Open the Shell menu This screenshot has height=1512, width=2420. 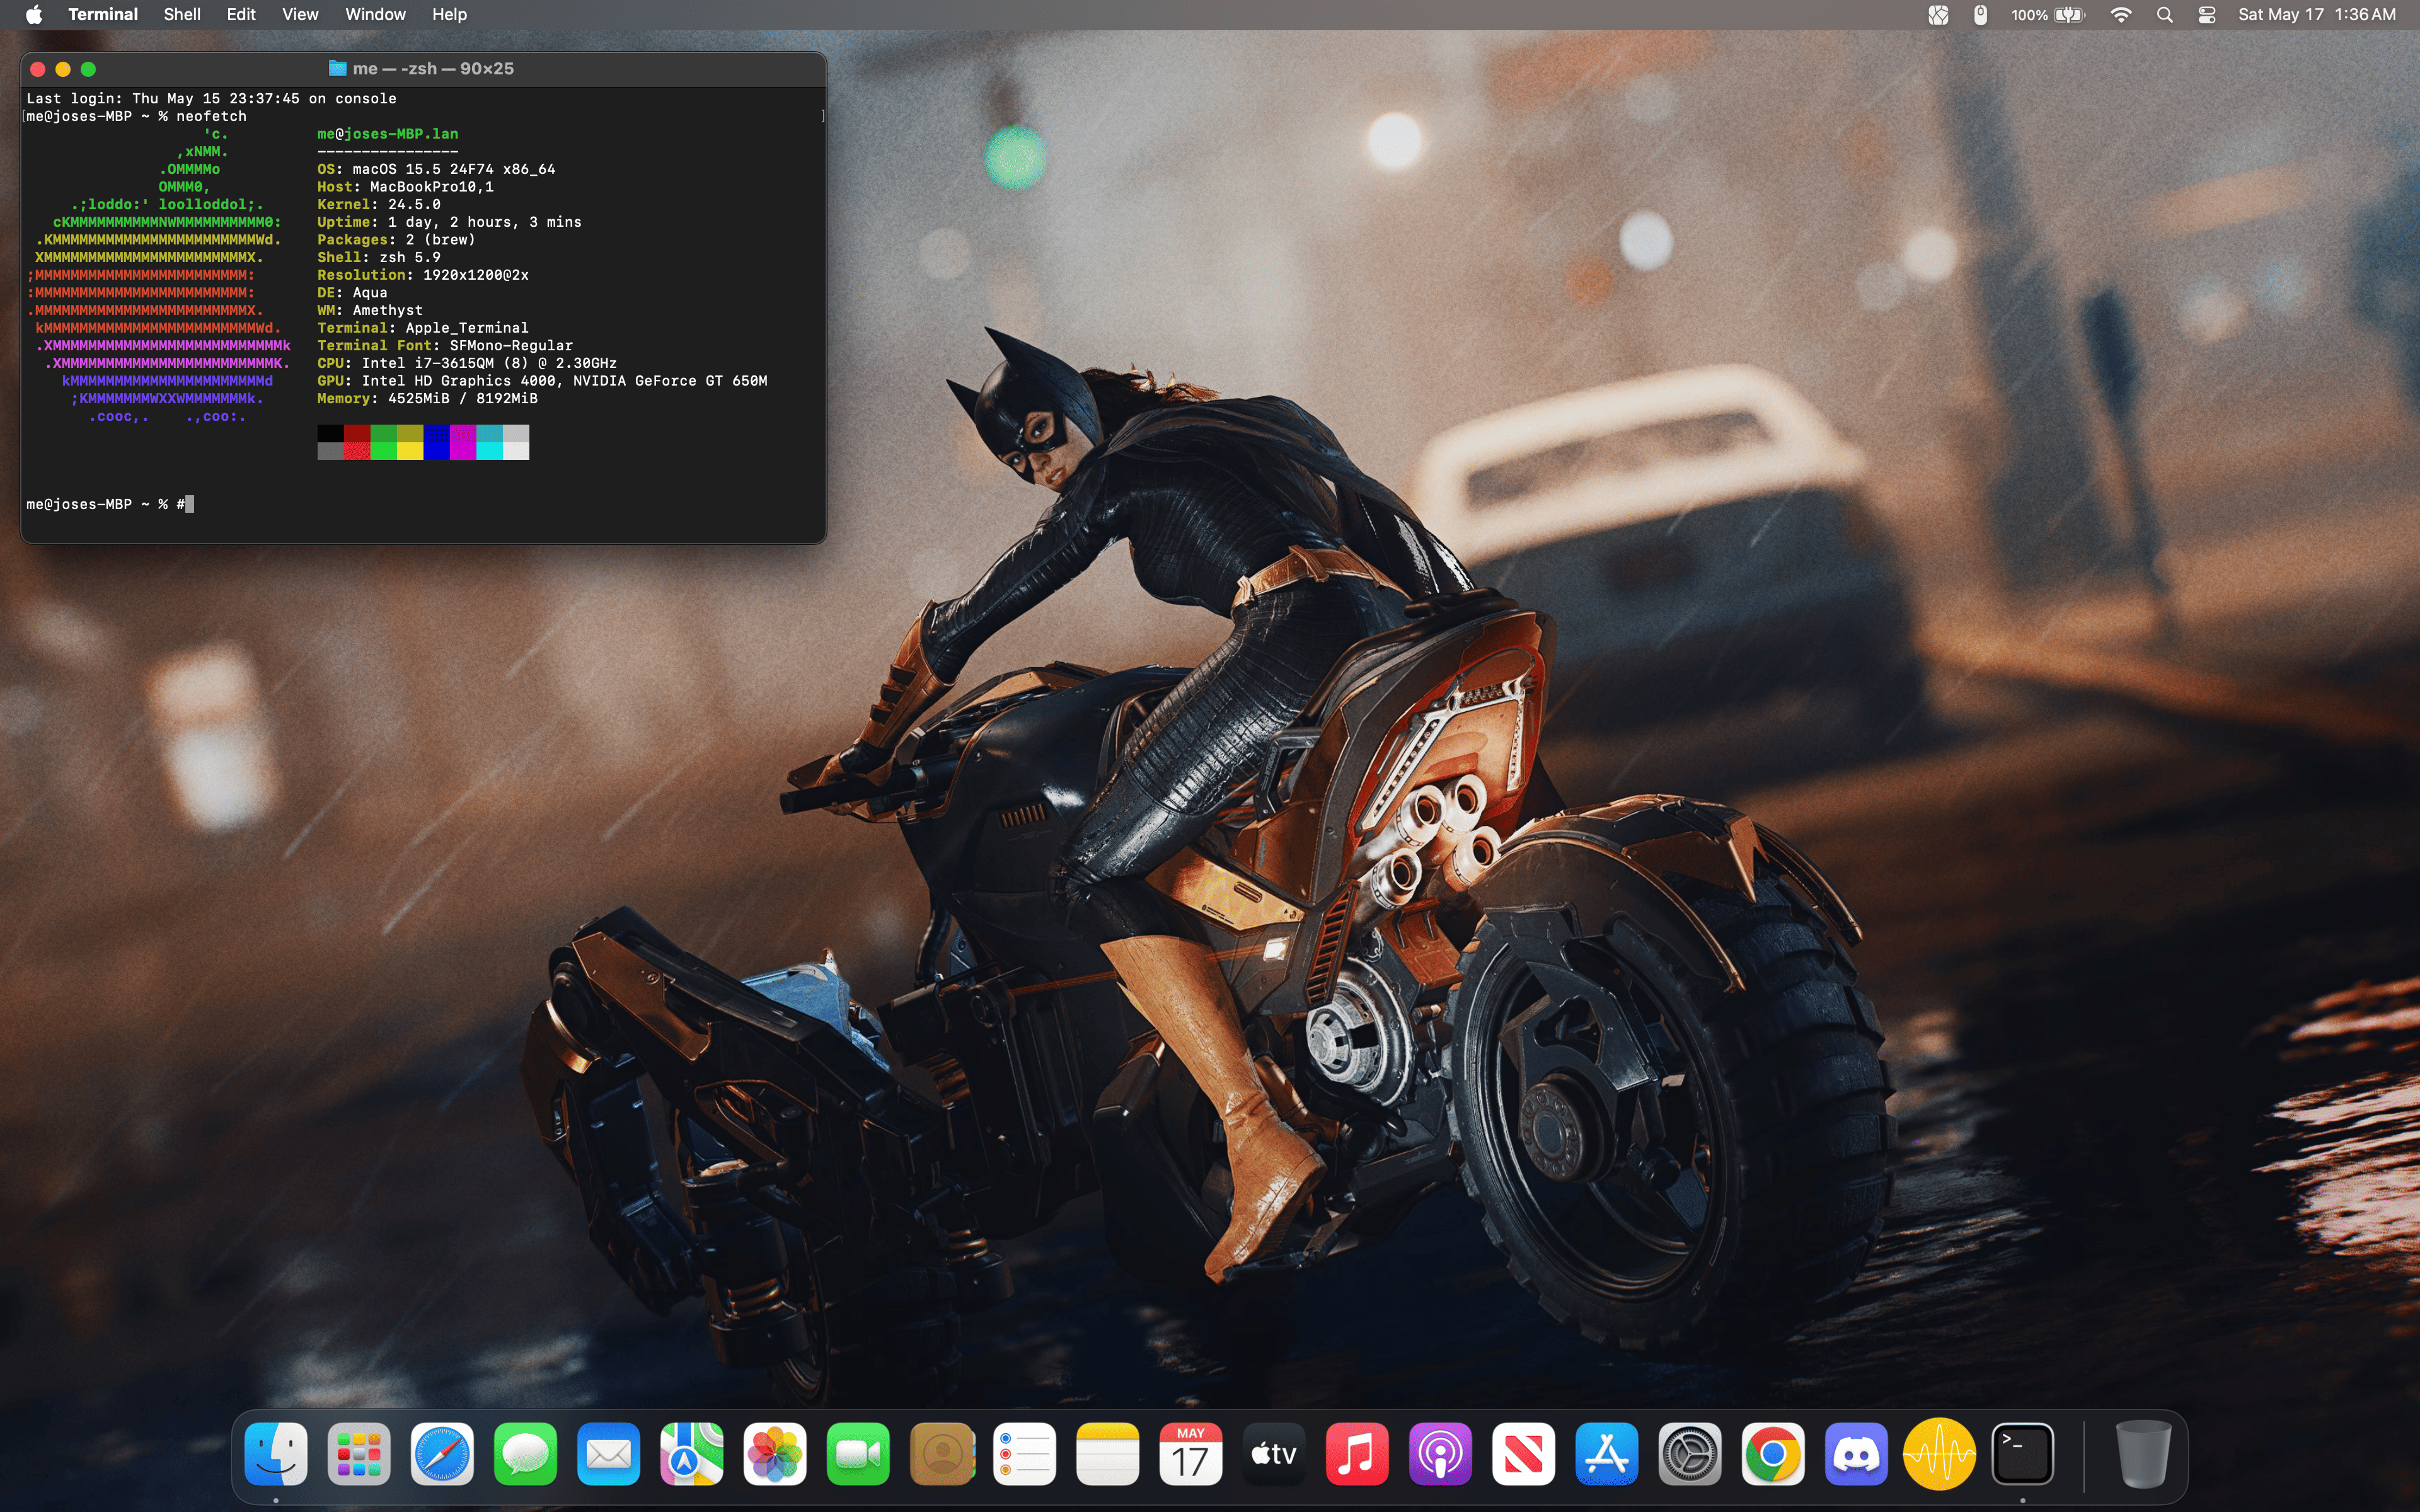pos(182,15)
